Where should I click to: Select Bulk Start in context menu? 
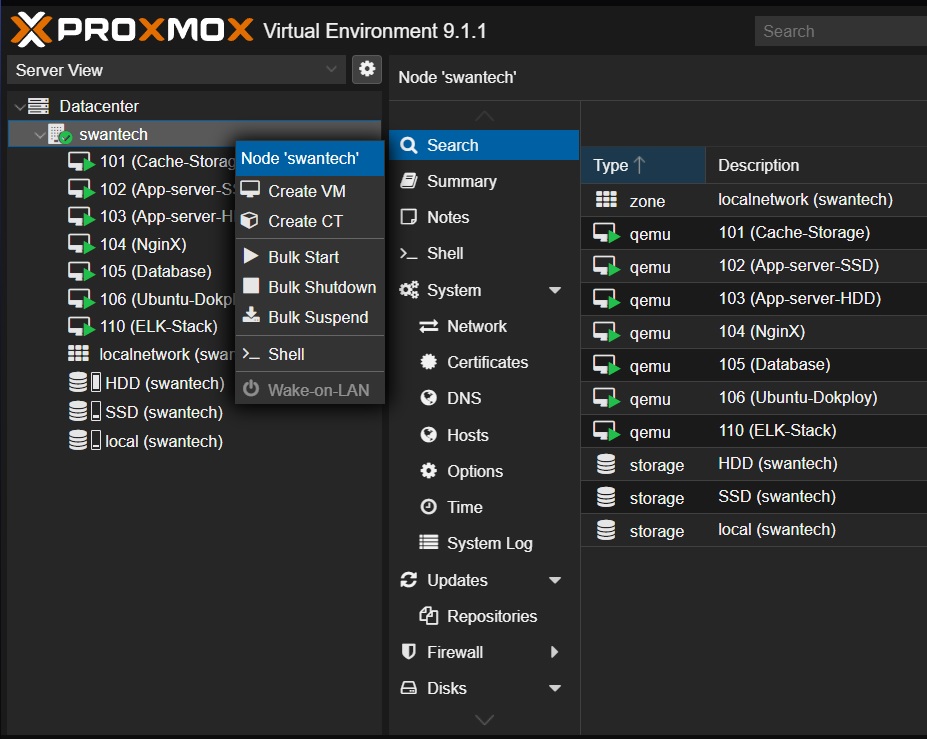tap(310, 257)
